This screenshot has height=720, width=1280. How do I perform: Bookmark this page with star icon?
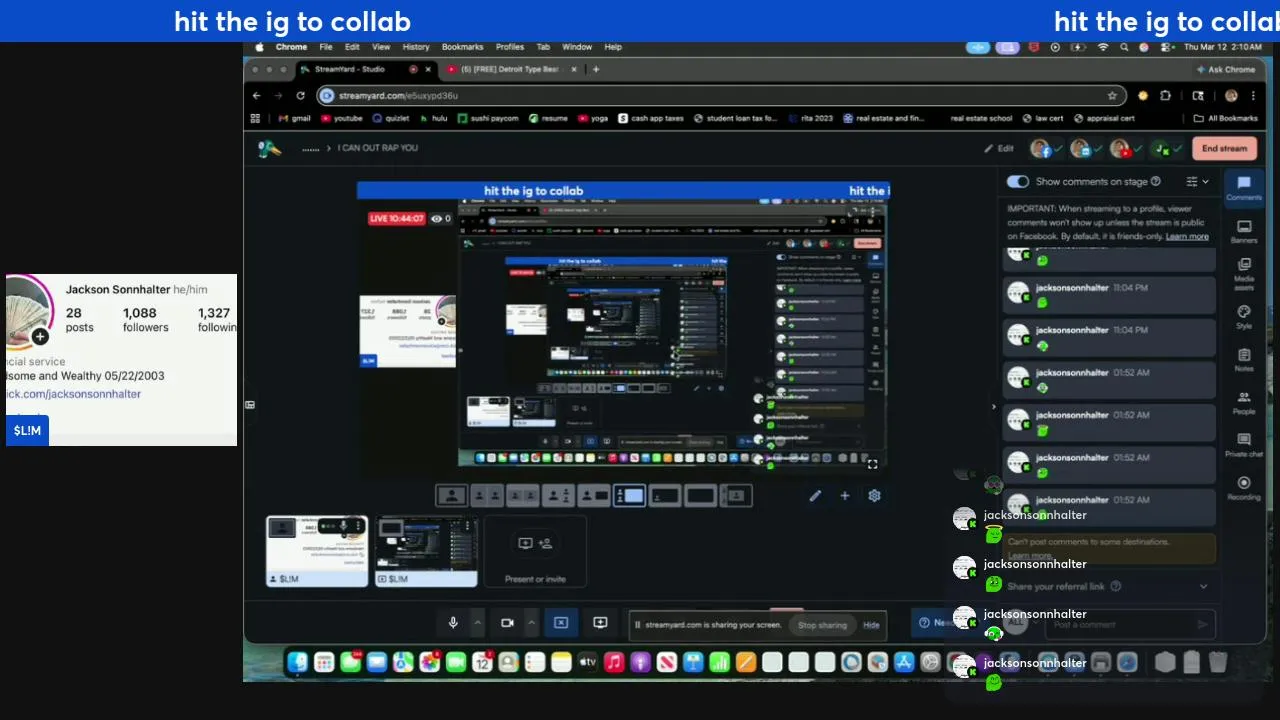pyautogui.click(x=1112, y=96)
